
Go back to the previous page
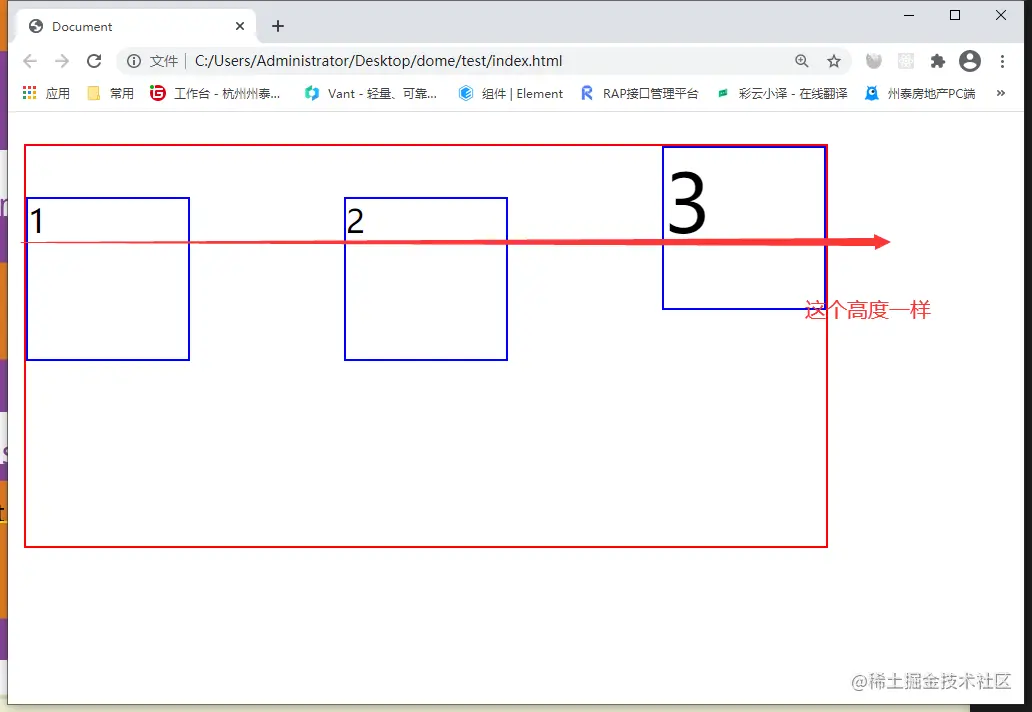30,61
